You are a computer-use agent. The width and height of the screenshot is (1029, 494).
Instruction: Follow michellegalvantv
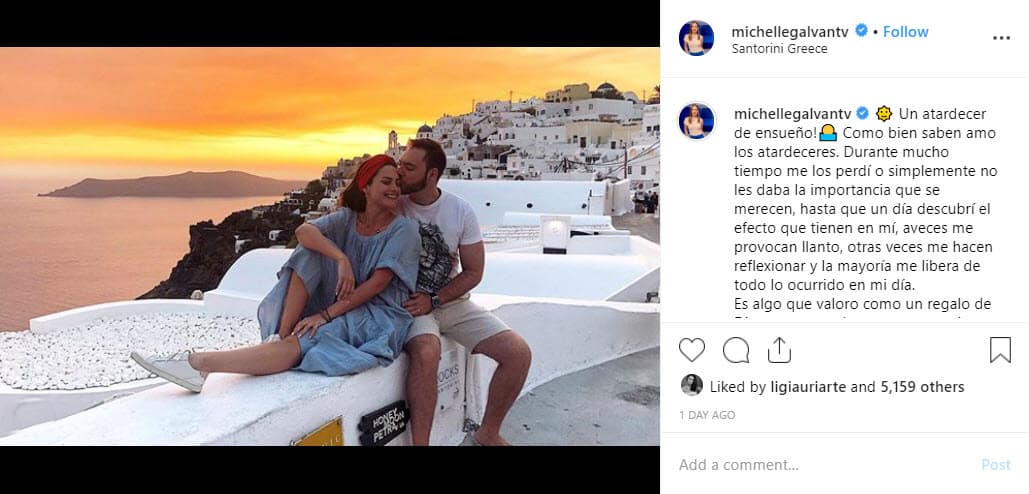[905, 32]
